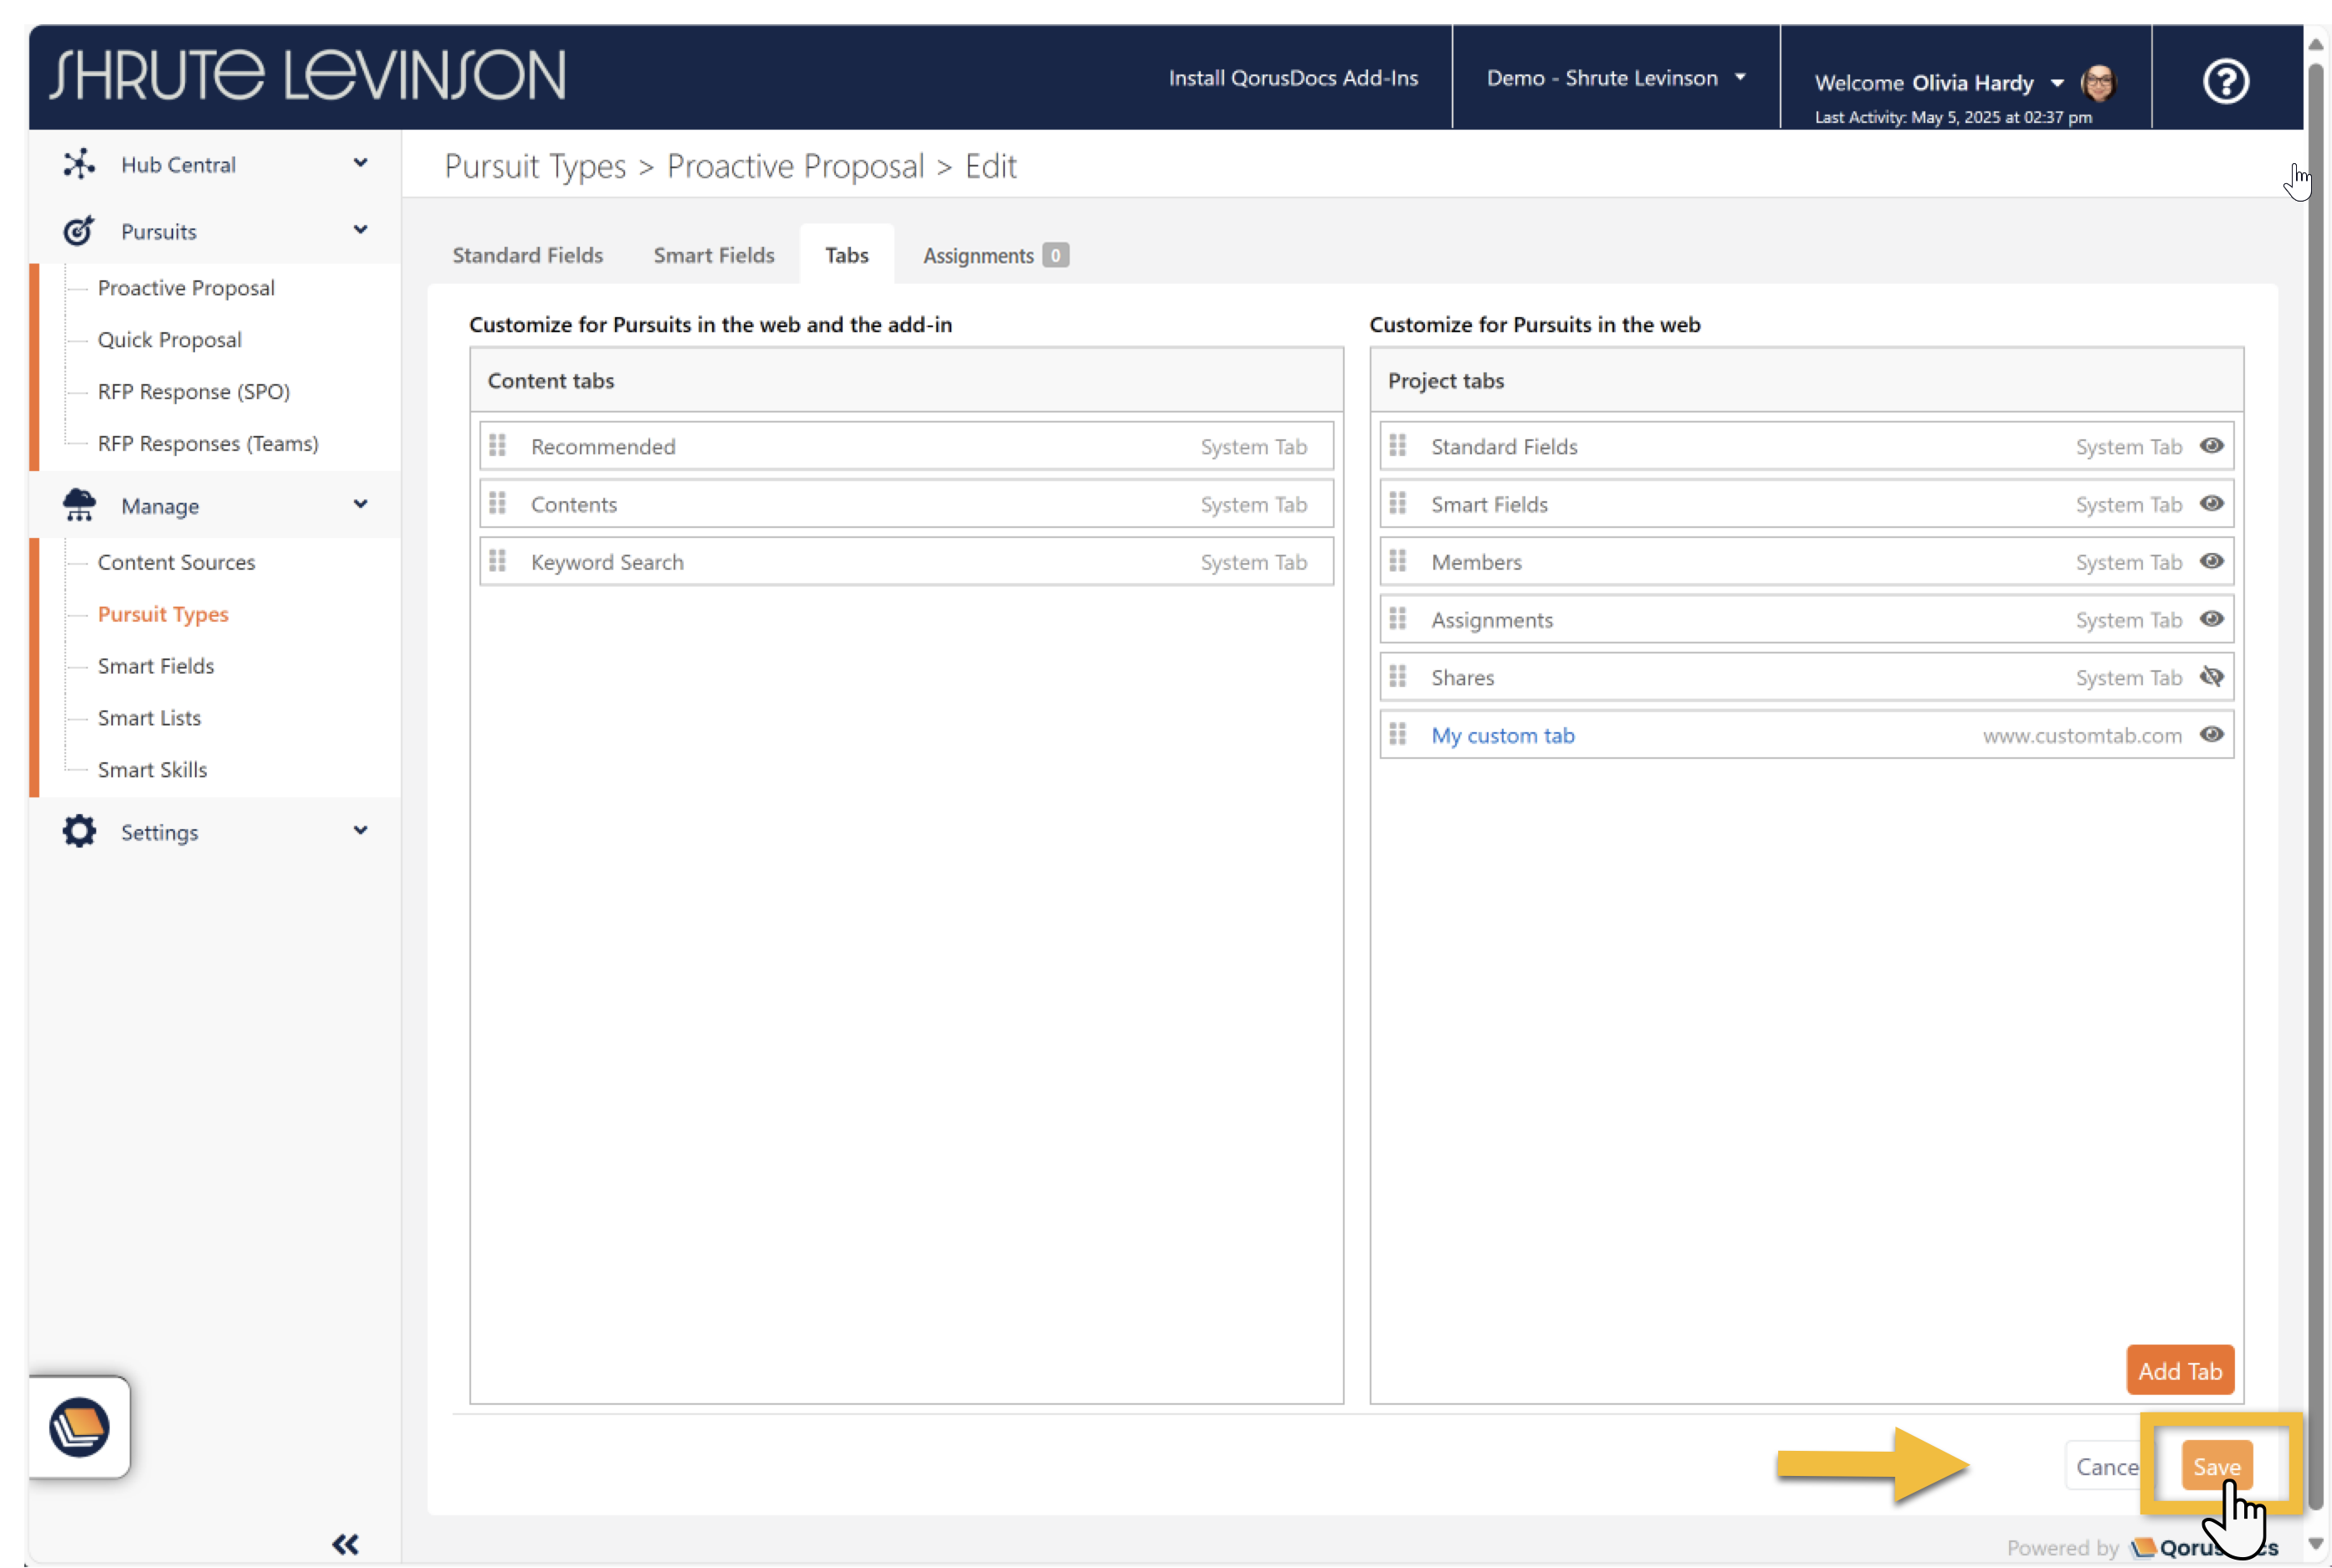Open the My custom tab link
This screenshot has height=1568, width=2332.
coord(1502,735)
